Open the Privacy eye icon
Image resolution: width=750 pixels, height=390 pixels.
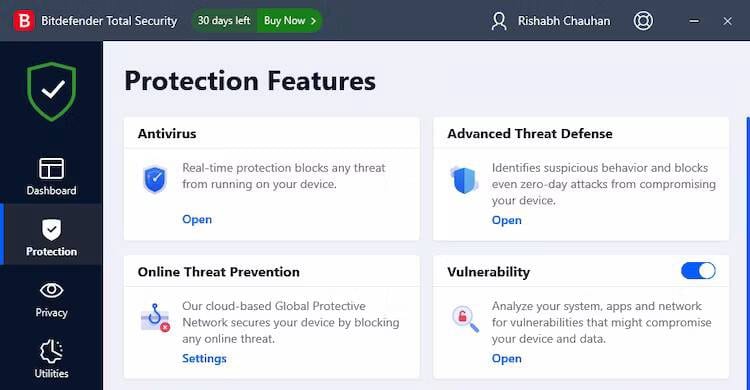pyautogui.click(x=51, y=290)
